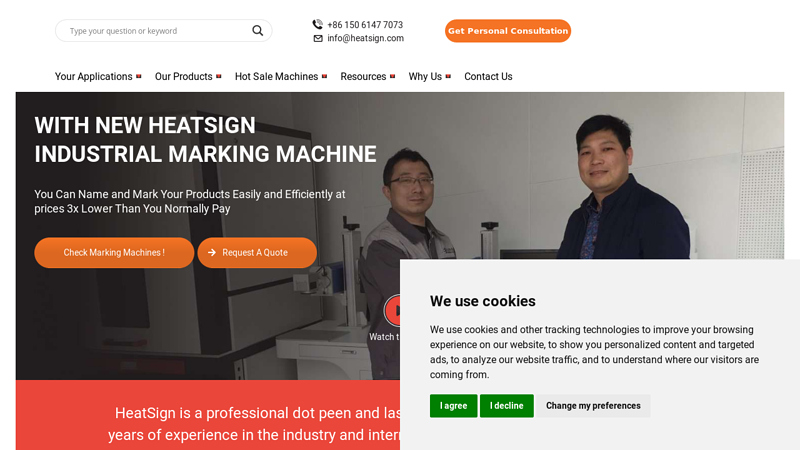Viewport: 800px width, 450px height.
Task: Click the email envelope icon
Action: click(318, 38)
